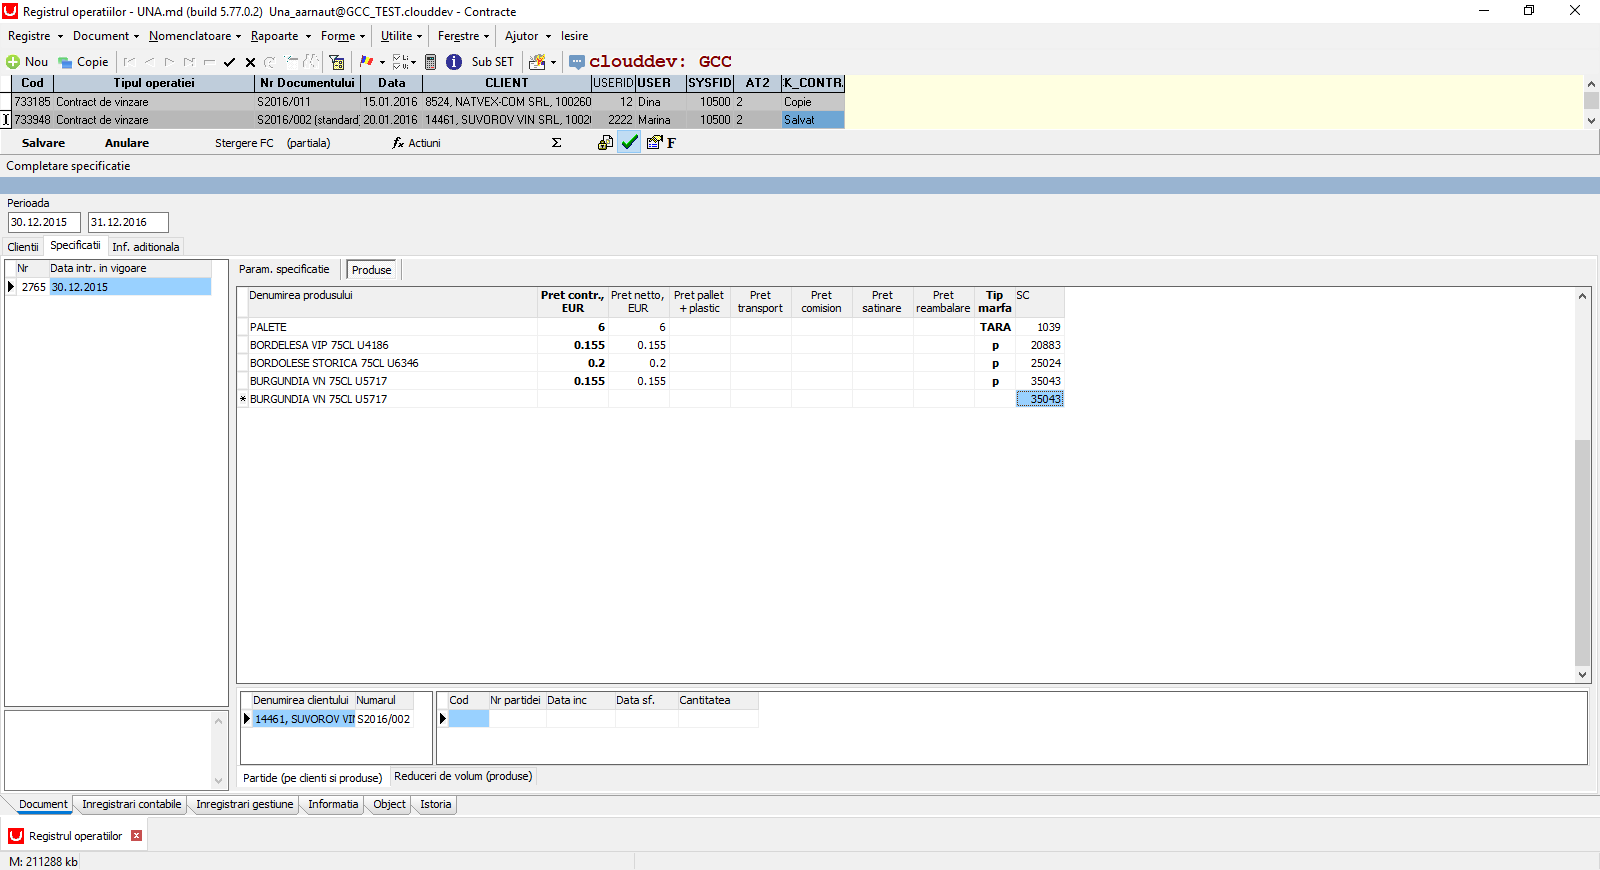The image size is (1600, 870).
Task: Click the wizard sparkle icon in toolbar
Action: click(537, 62)
